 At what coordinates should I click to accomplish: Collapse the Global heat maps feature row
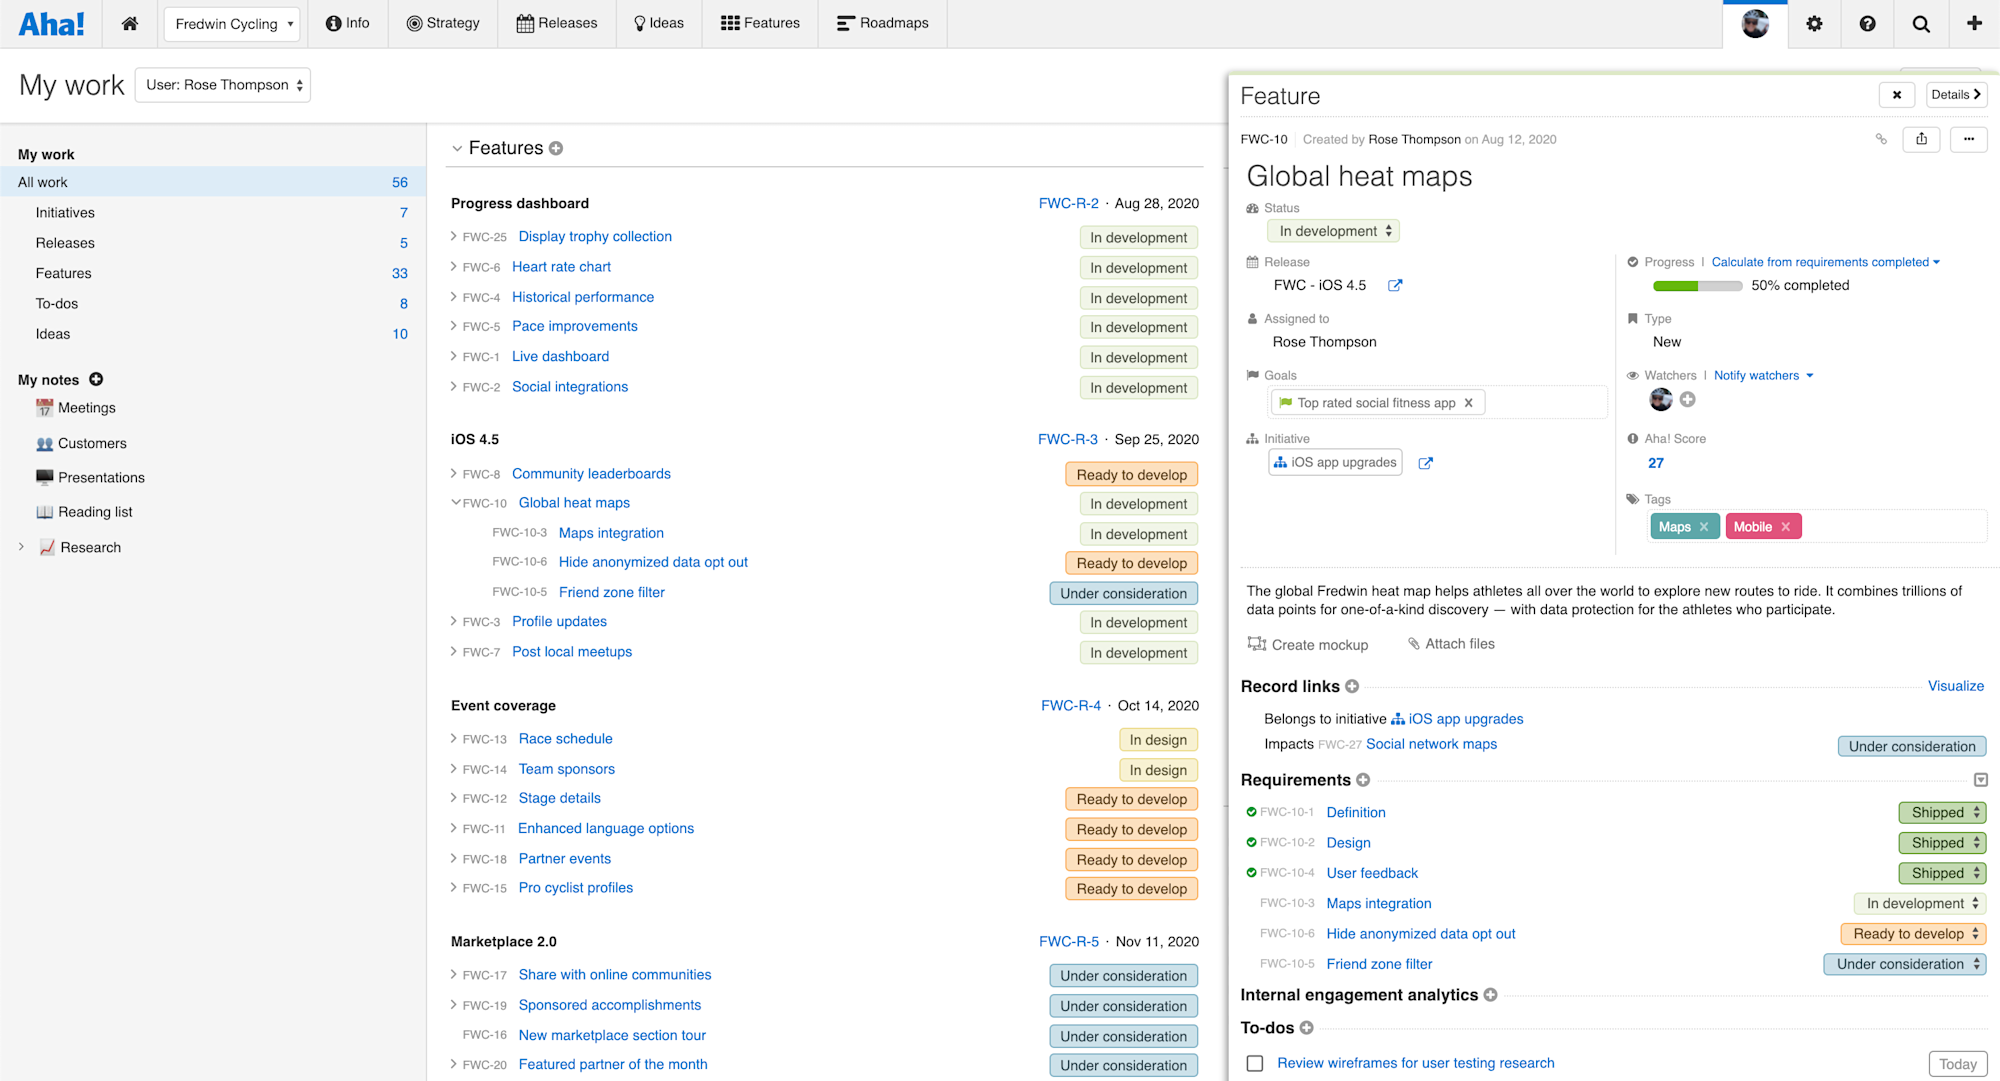click(456, 503)
